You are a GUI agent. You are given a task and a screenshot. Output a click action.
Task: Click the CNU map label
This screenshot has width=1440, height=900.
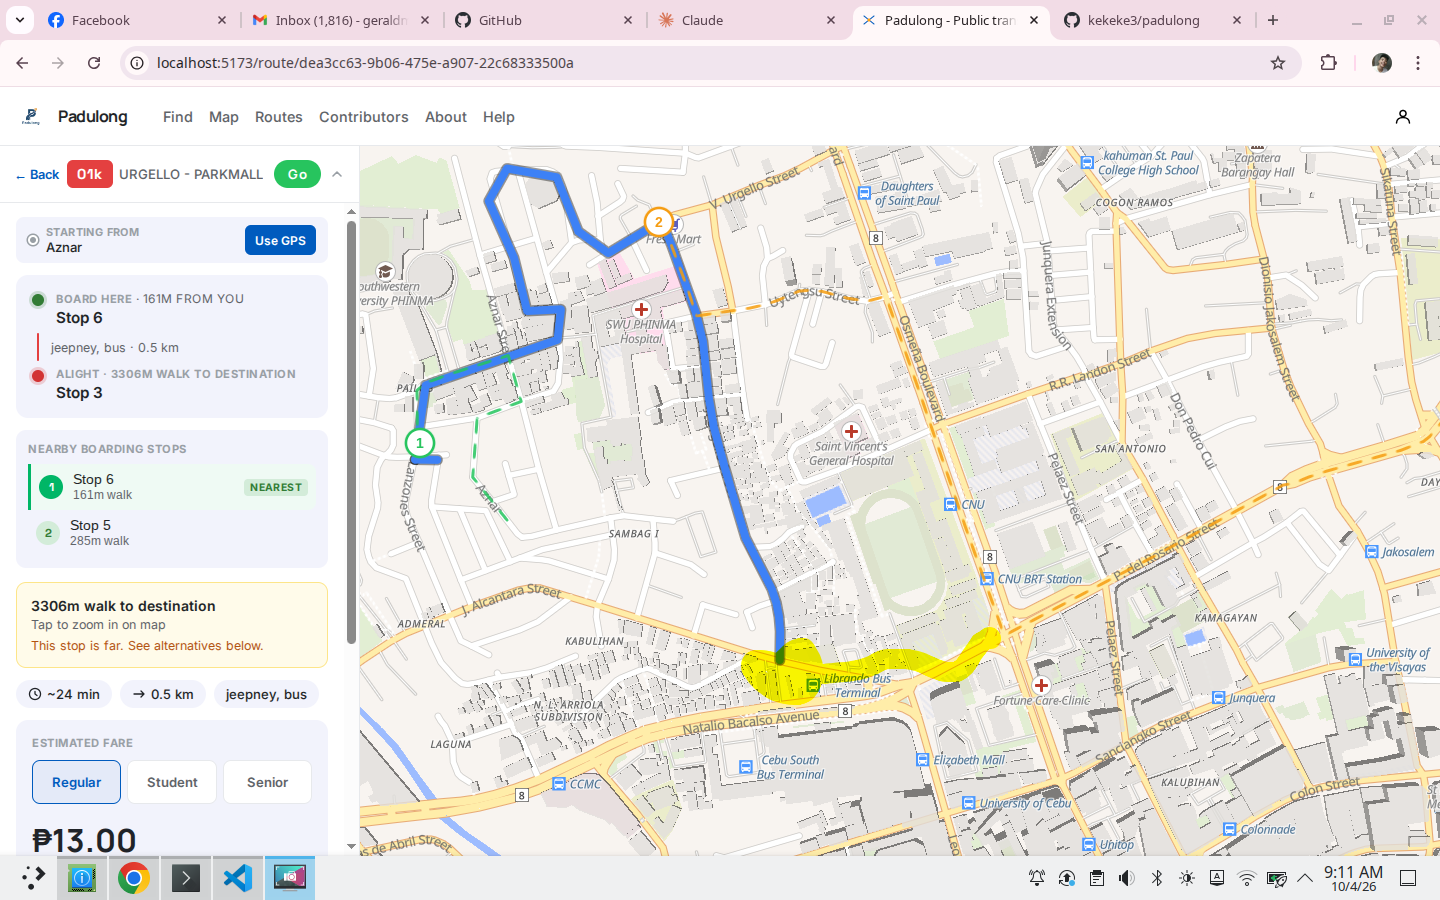[973, 505]
